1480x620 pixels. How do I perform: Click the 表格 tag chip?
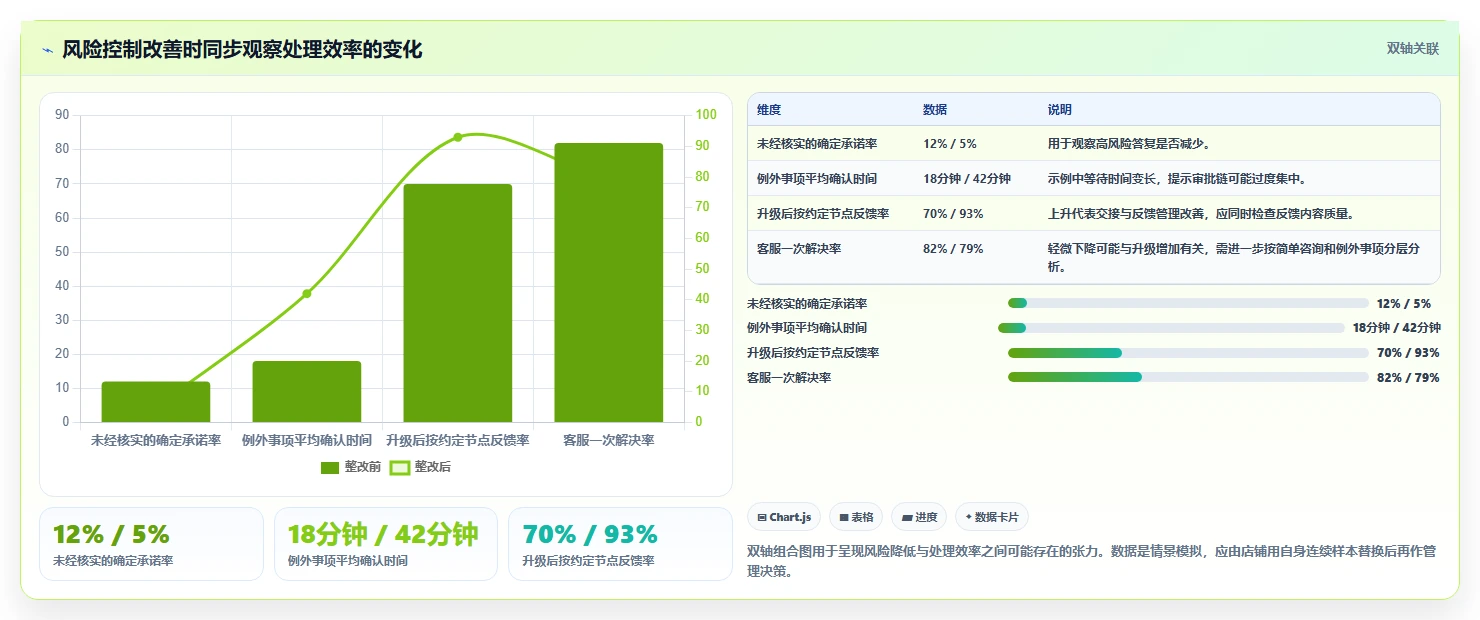856,517
